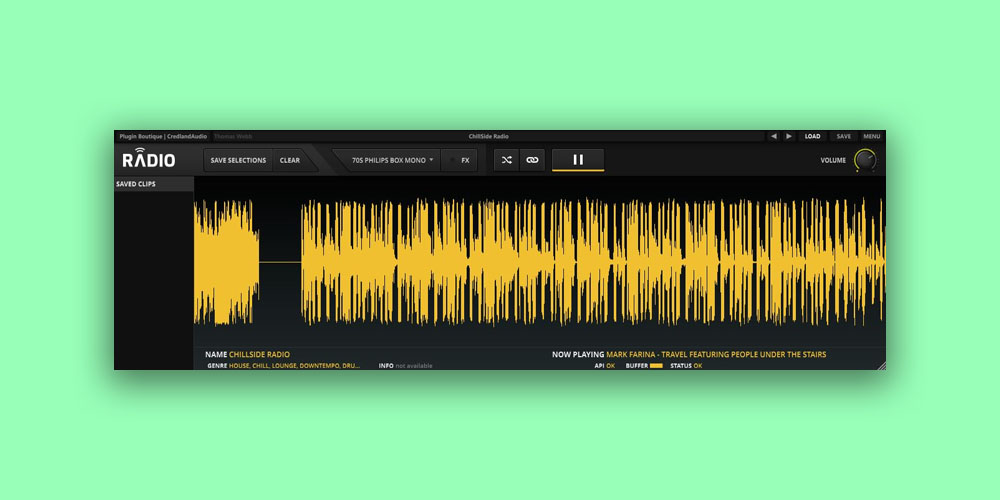Click Plugin Boutique | CredlandAudio title text
Screen dimensions: 1000x500
(163, 136)
